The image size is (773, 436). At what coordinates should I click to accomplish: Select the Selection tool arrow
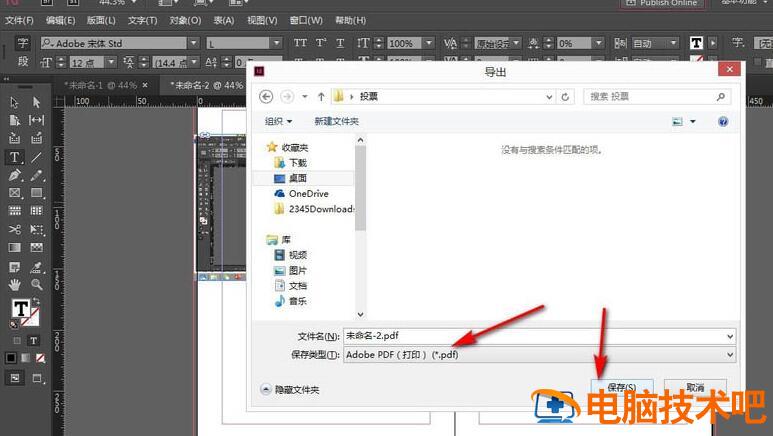click(14, 102)
